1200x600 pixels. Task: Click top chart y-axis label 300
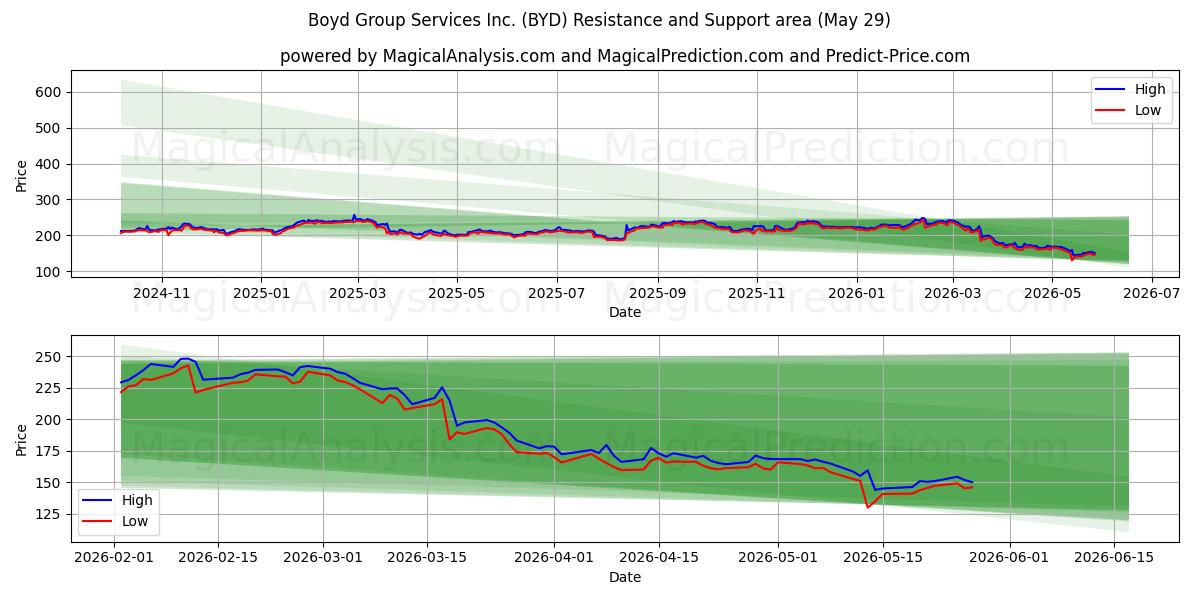50,200
